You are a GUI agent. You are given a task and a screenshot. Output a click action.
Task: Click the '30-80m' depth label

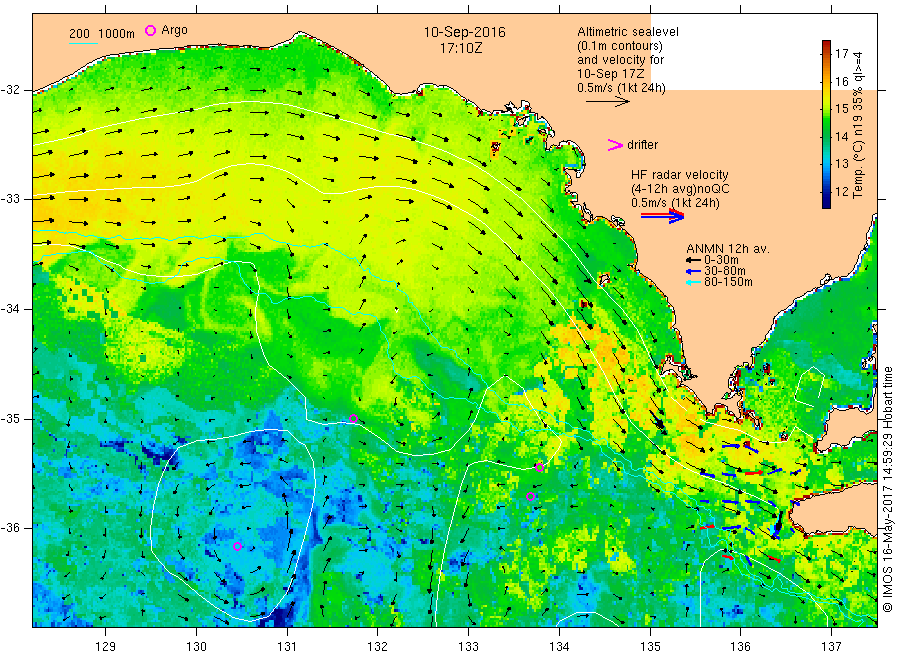[724, 271]
